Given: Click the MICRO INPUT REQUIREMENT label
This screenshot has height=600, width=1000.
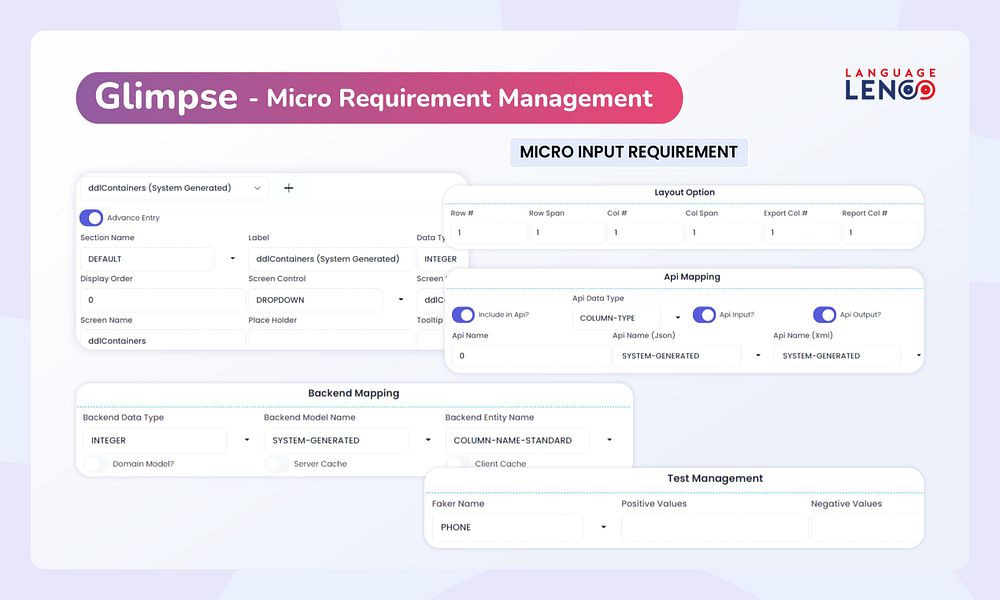Looking at the screenshot, I should 629,152.
